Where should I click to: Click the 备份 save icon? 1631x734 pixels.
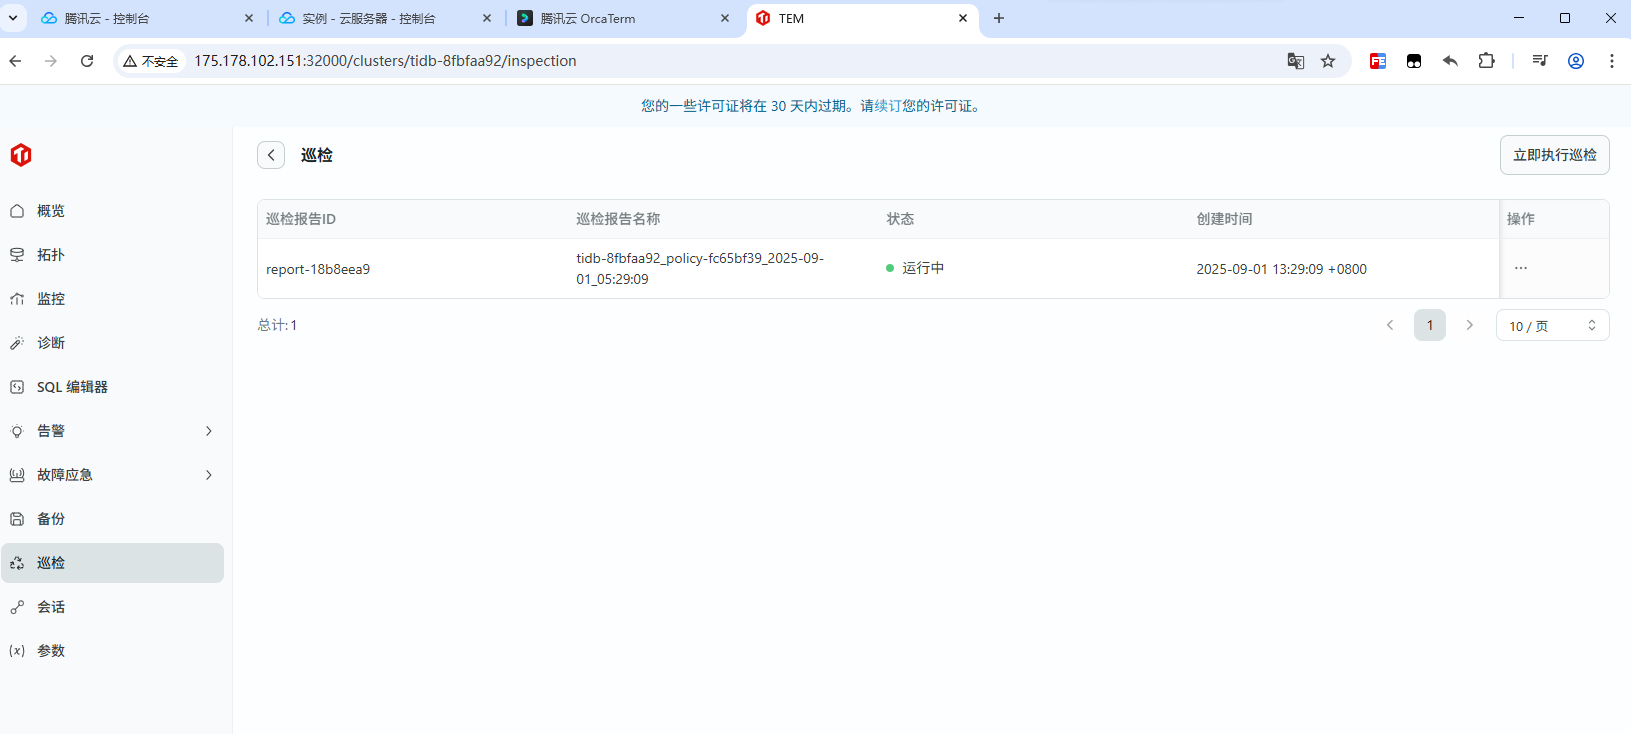coord(17,519)
